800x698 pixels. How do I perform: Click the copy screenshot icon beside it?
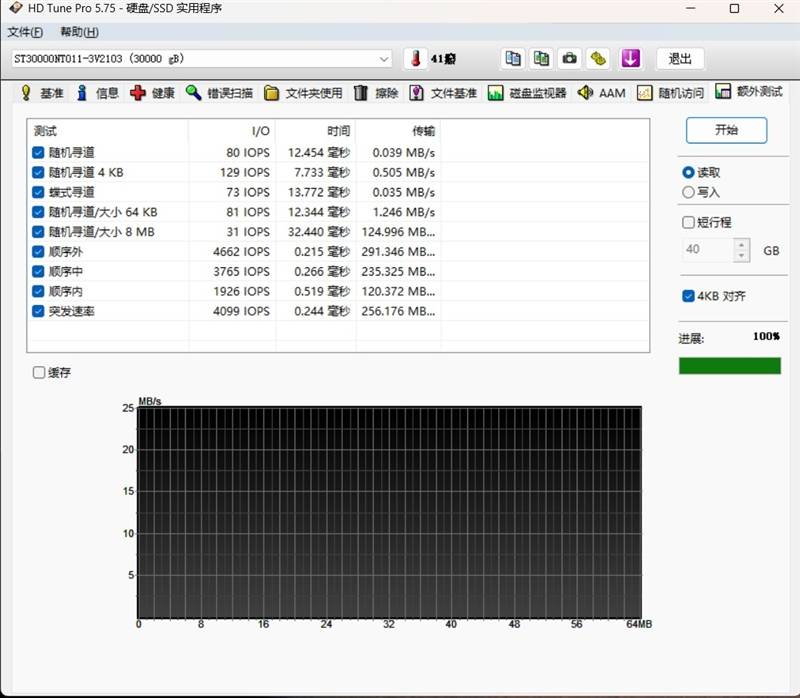click(541, 59)
